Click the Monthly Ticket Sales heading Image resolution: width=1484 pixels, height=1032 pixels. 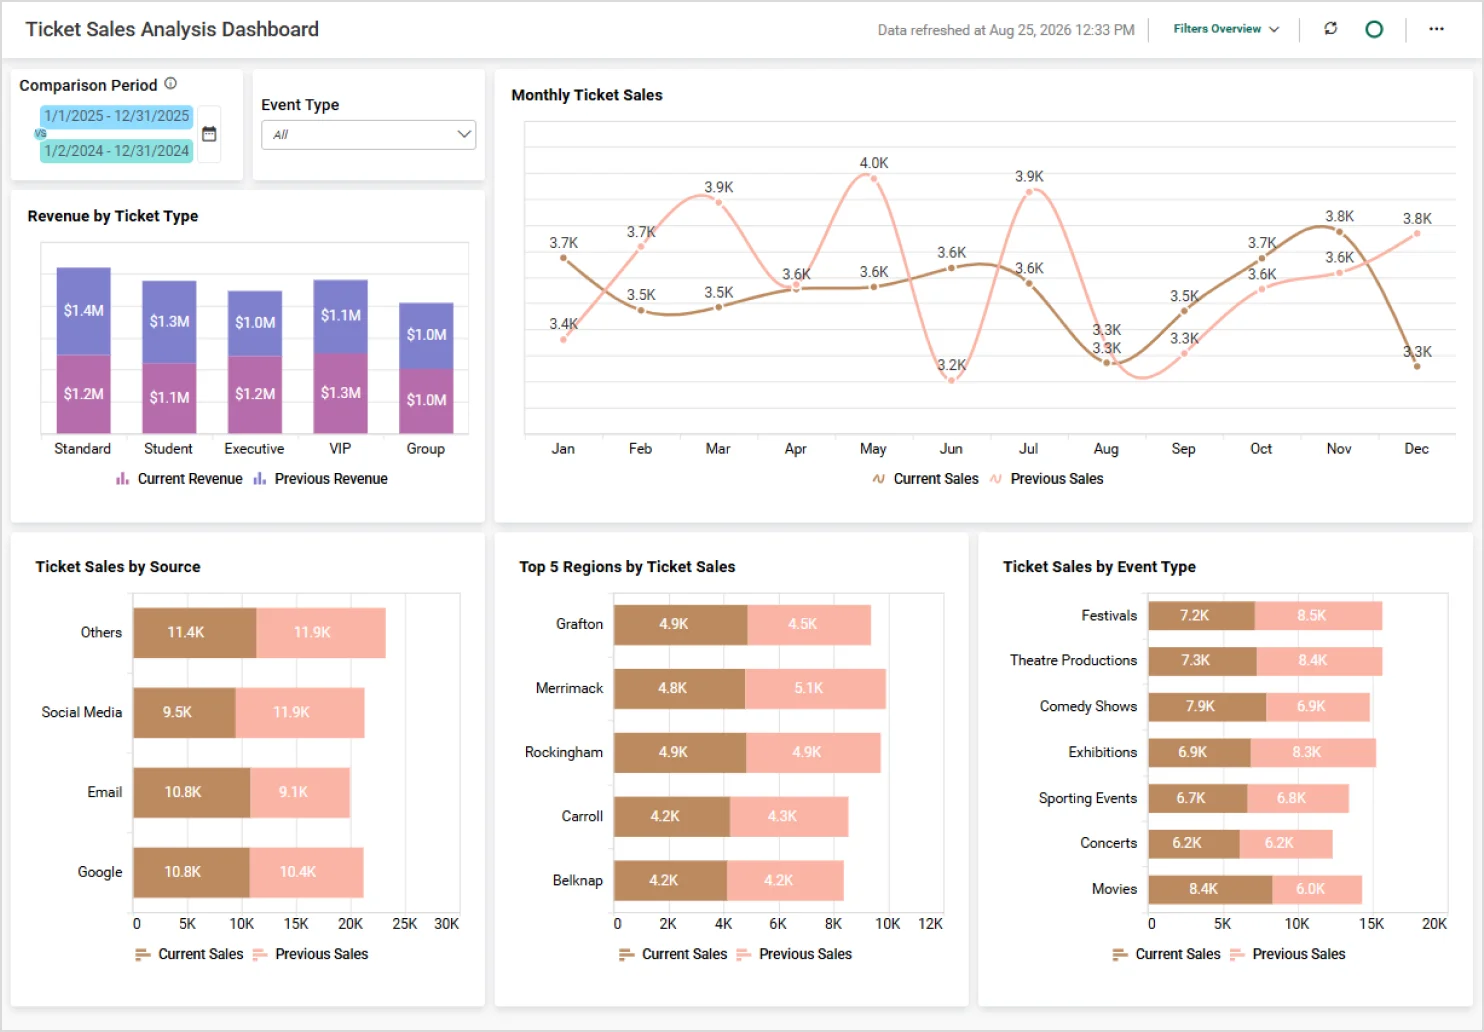click(587, 95)
